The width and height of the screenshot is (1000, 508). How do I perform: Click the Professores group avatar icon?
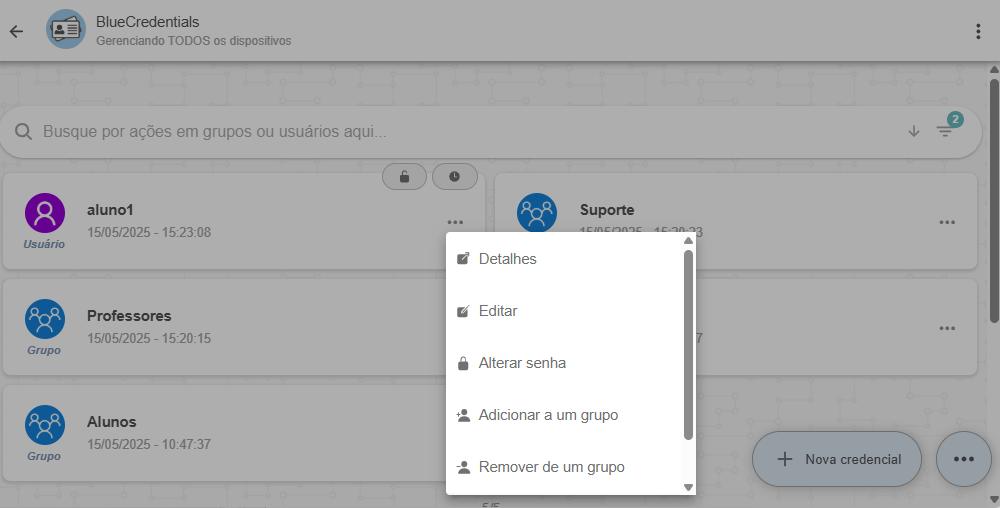click(x=45, y=319)
